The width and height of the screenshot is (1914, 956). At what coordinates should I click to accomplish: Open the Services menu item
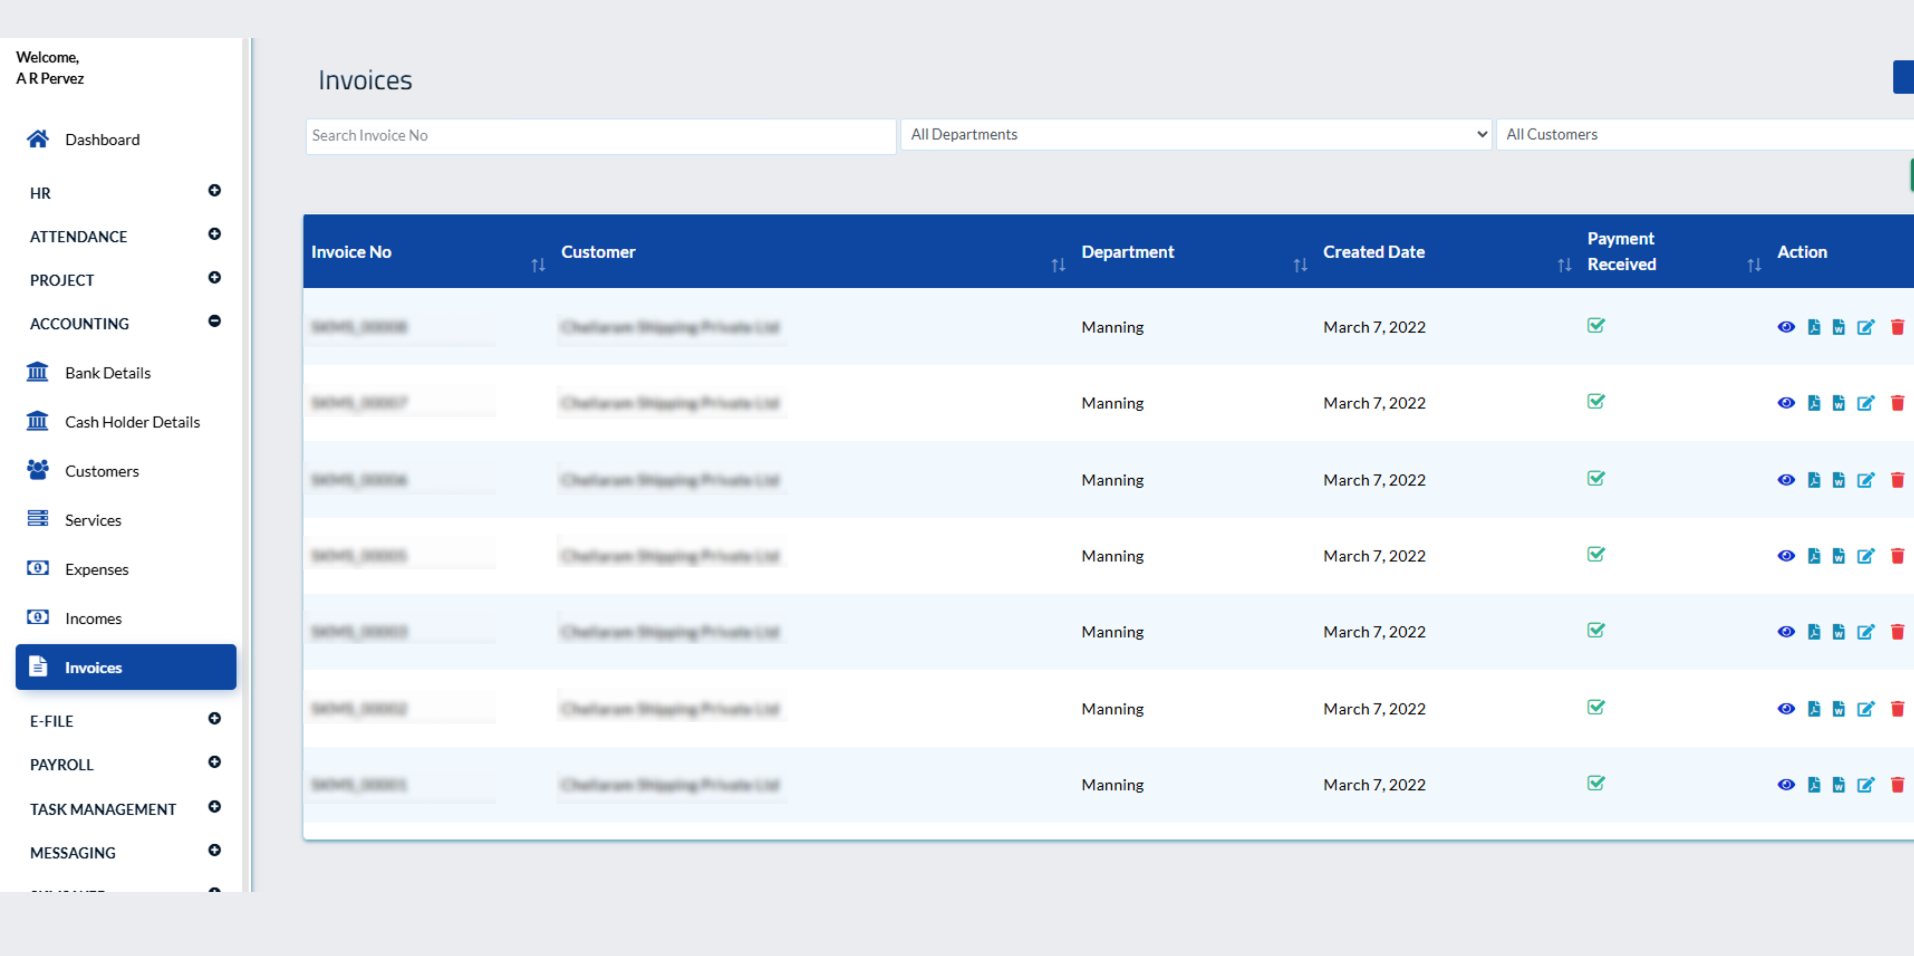coord(93,520)
